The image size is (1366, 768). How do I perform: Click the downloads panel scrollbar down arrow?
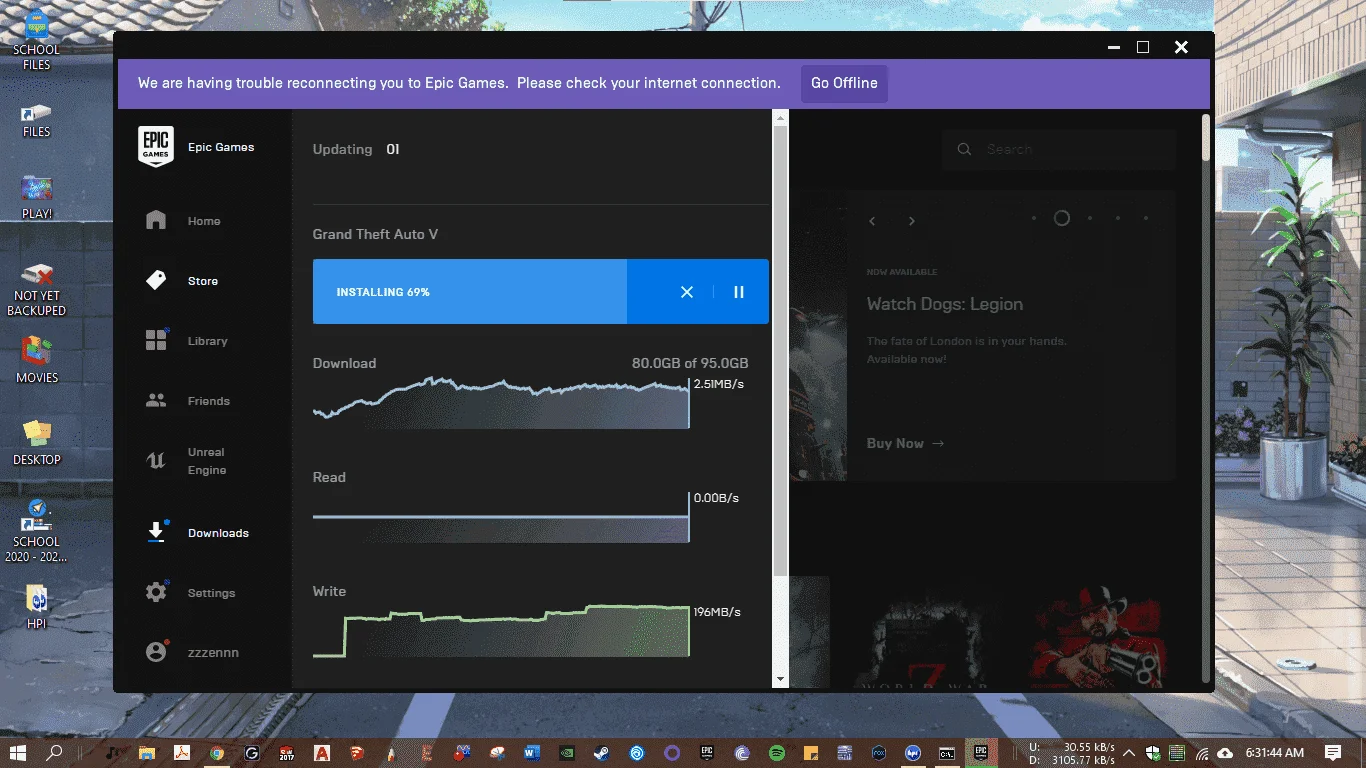pos(781,679)
